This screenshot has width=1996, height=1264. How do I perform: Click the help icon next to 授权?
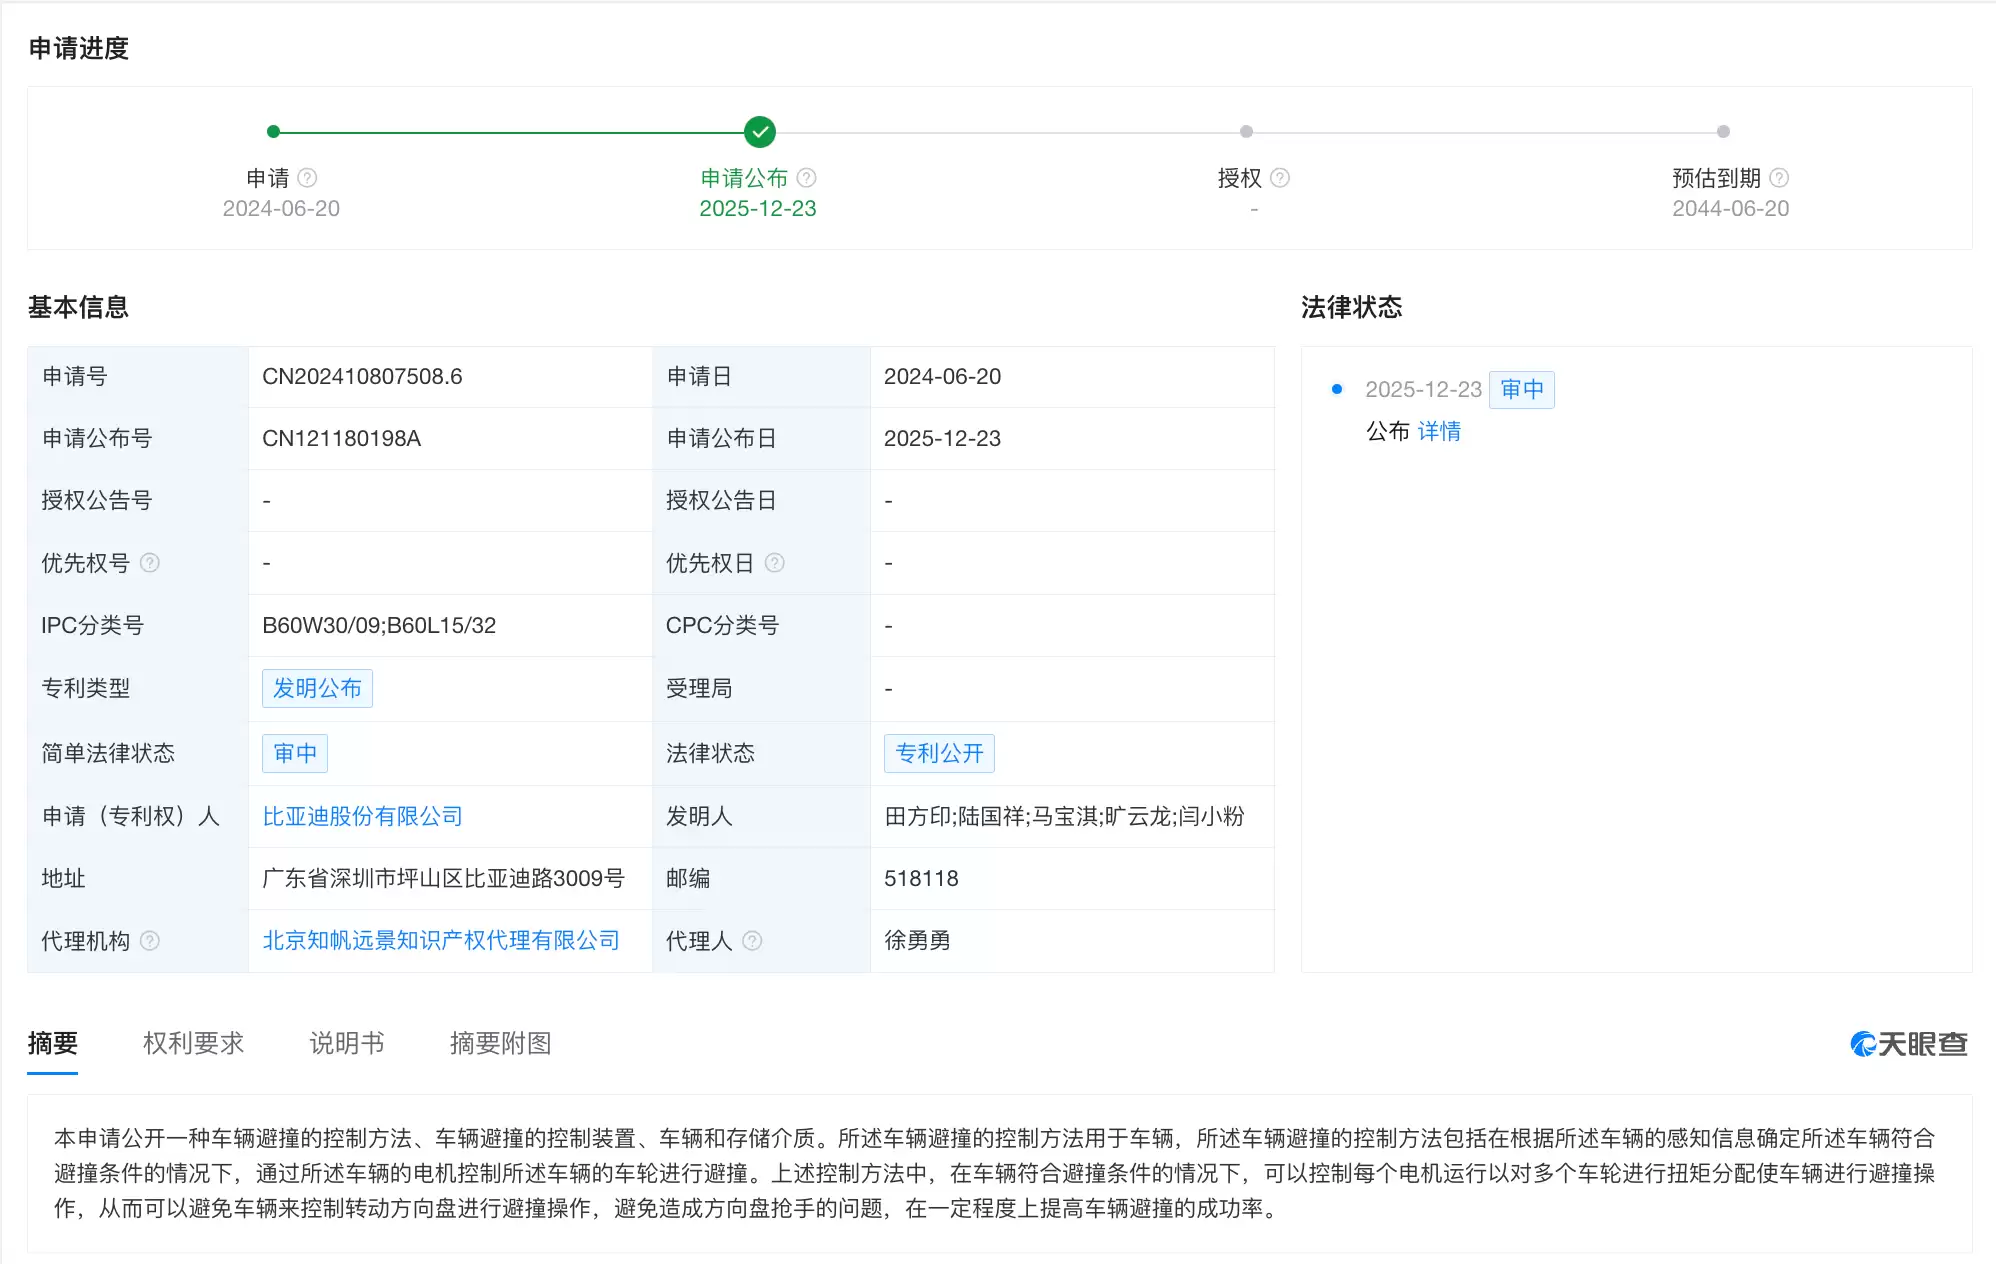click(1280, 177)
